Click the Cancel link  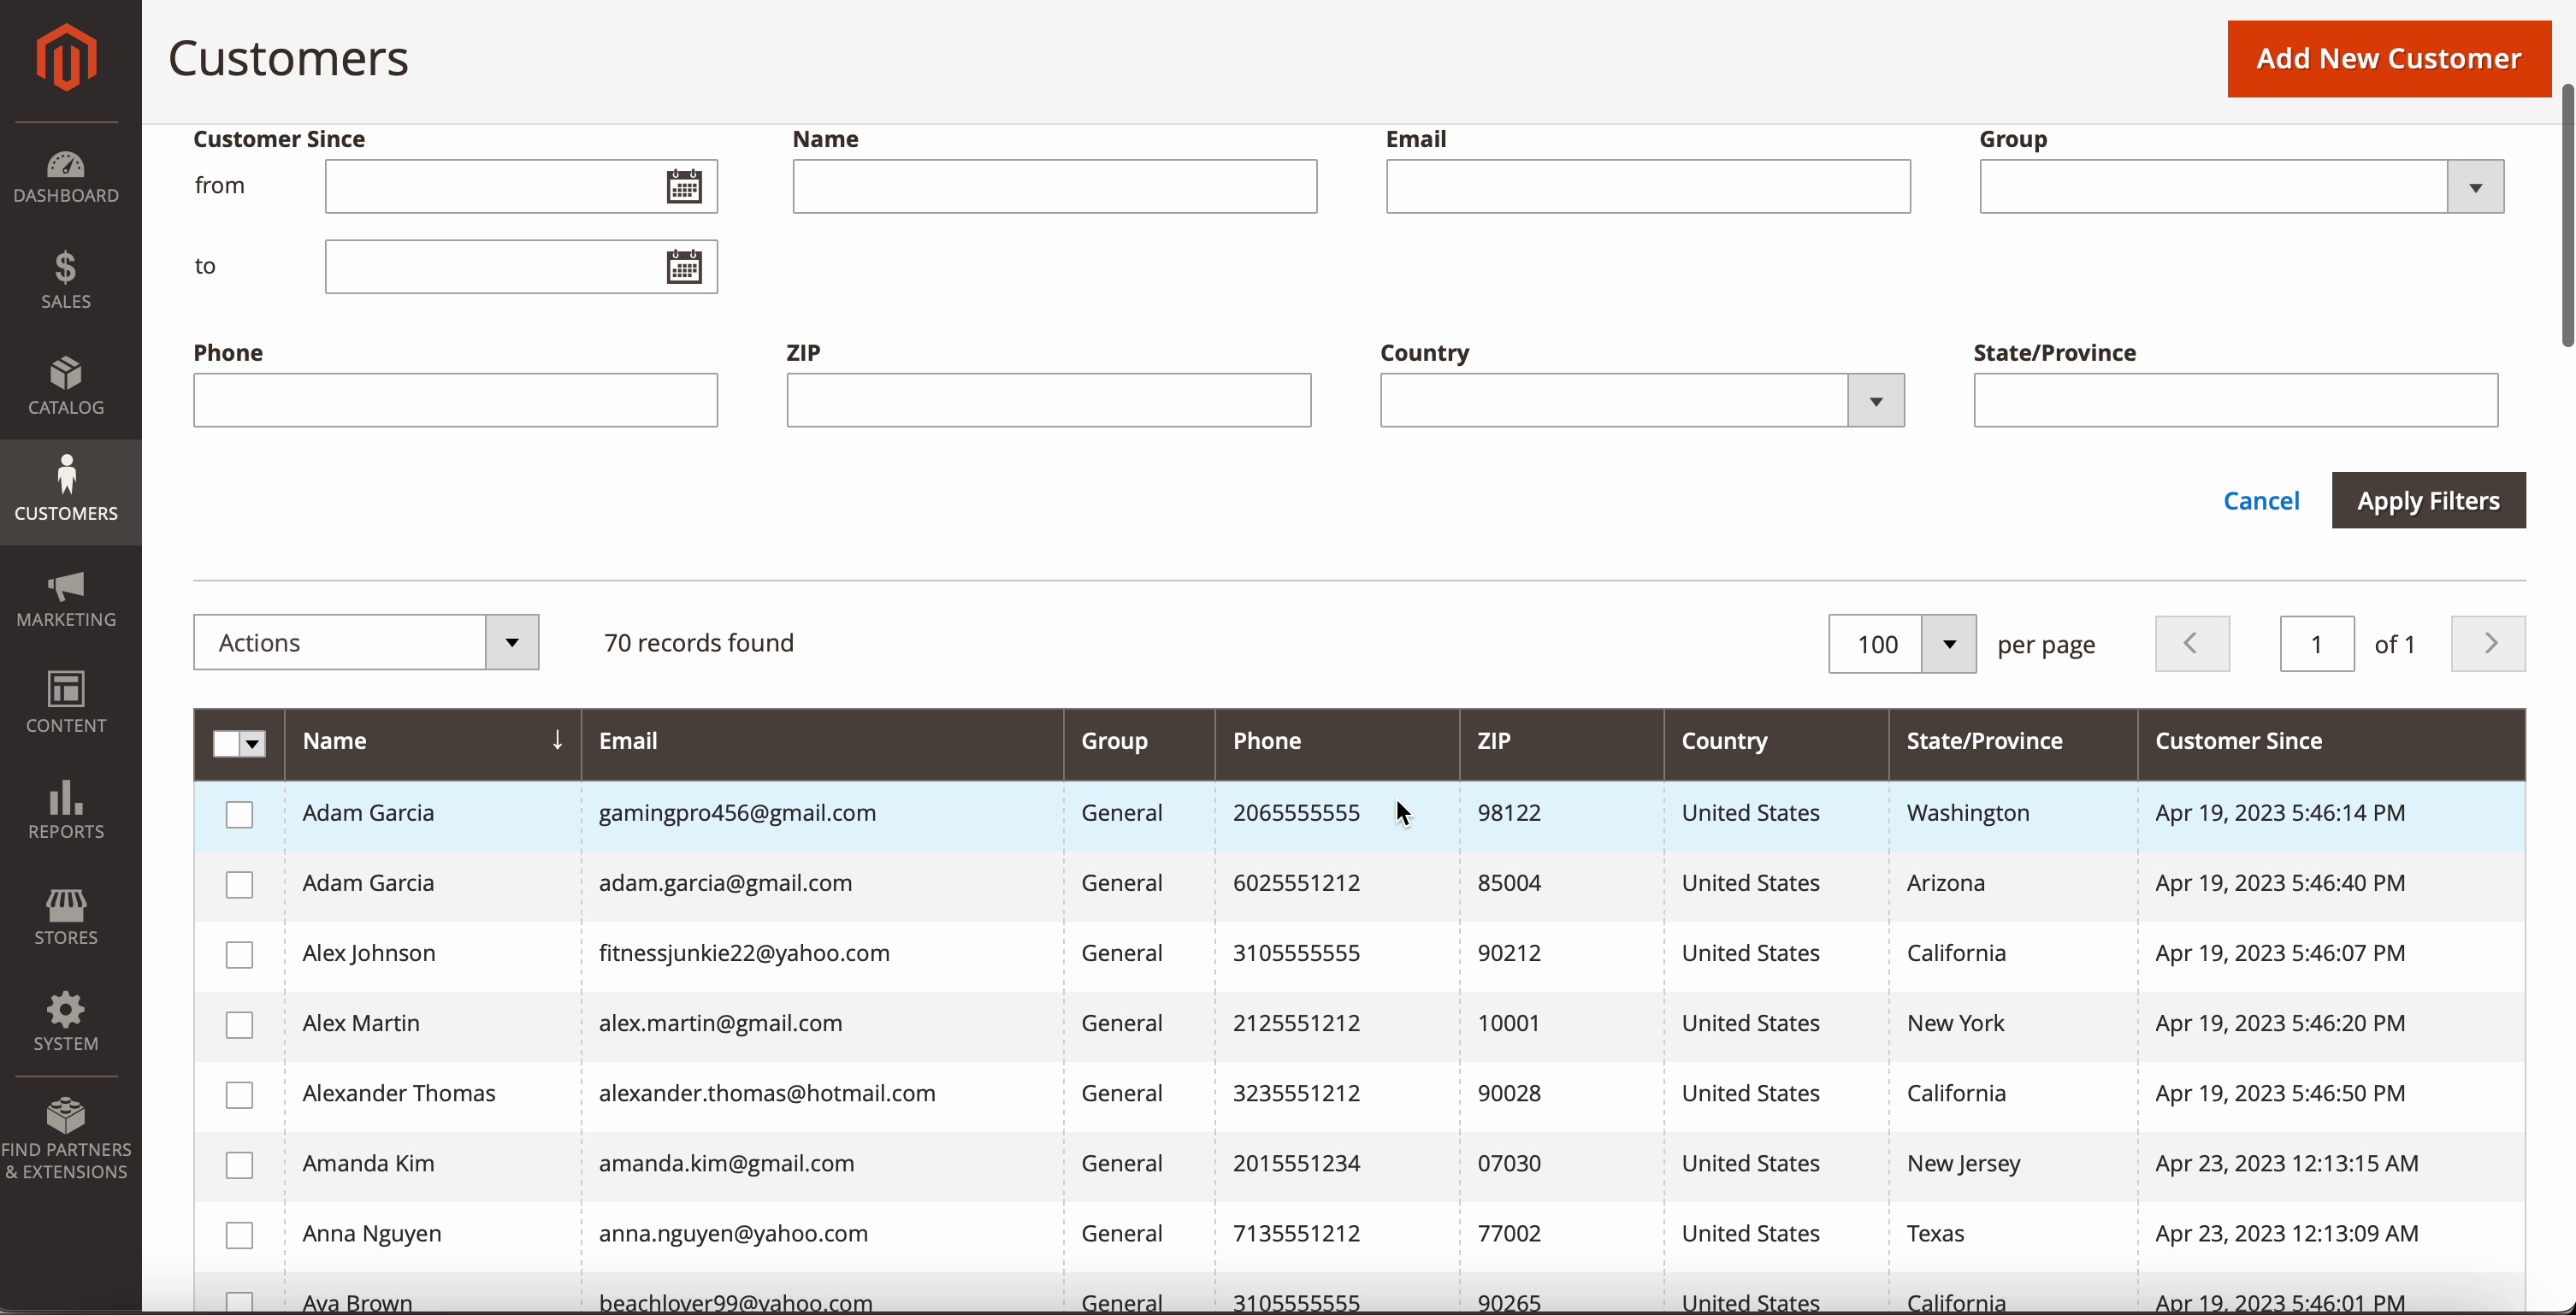tap(2261, 500)
